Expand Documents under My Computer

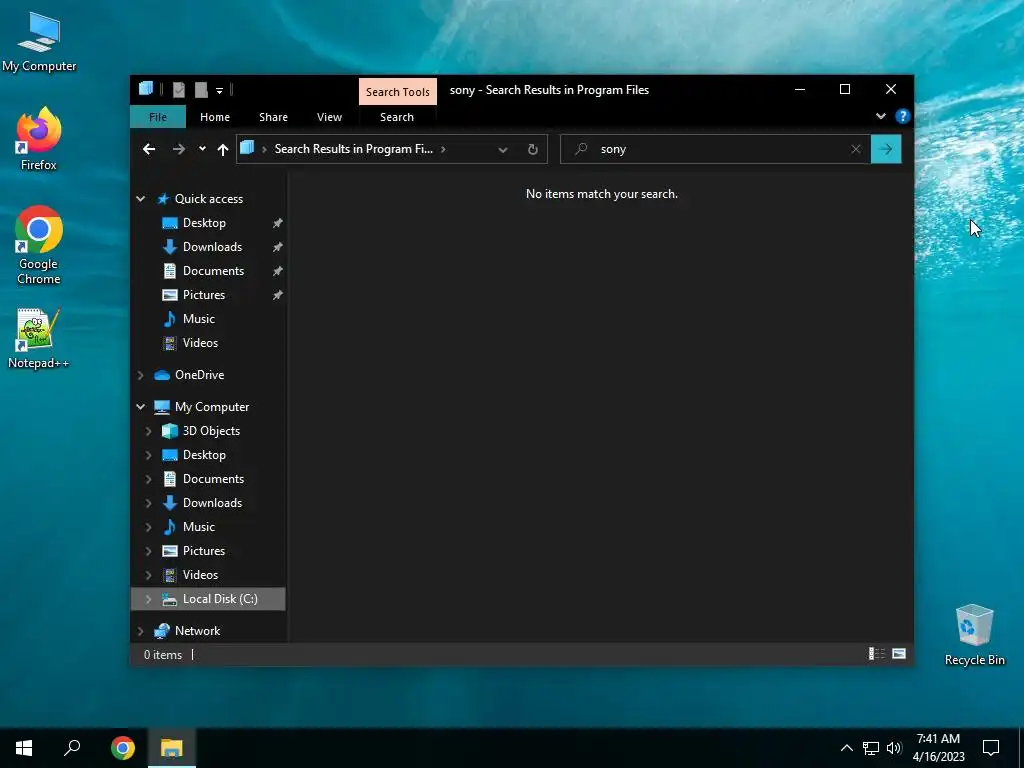148,479
